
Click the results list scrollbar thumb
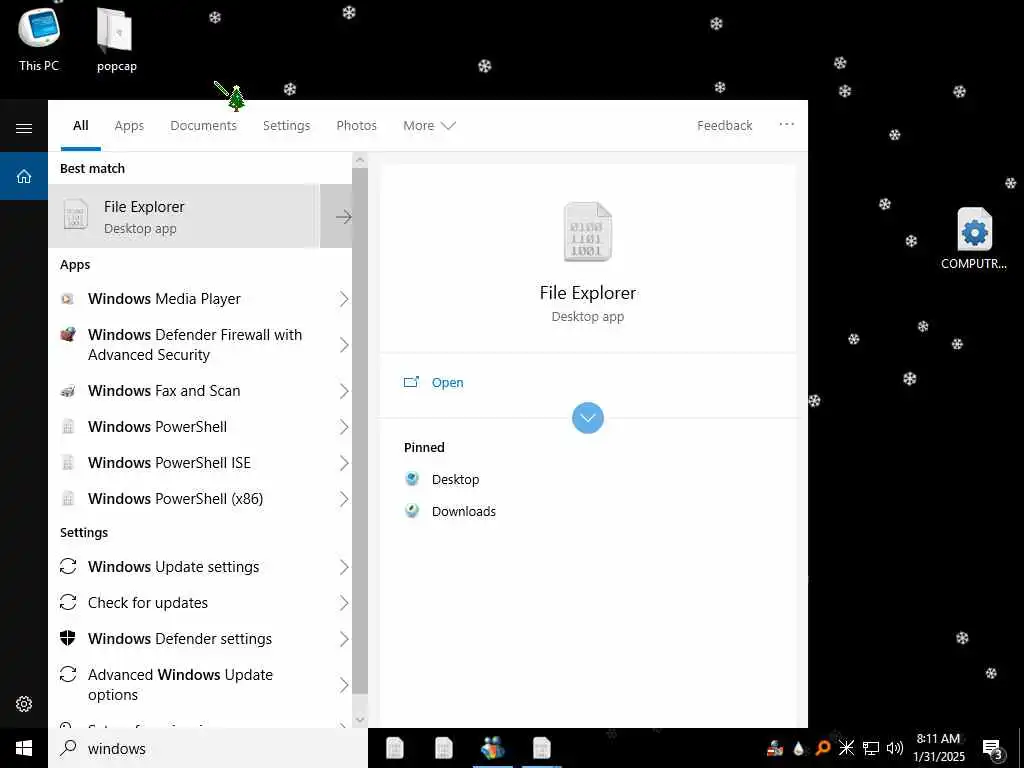[x=360, y=431]
